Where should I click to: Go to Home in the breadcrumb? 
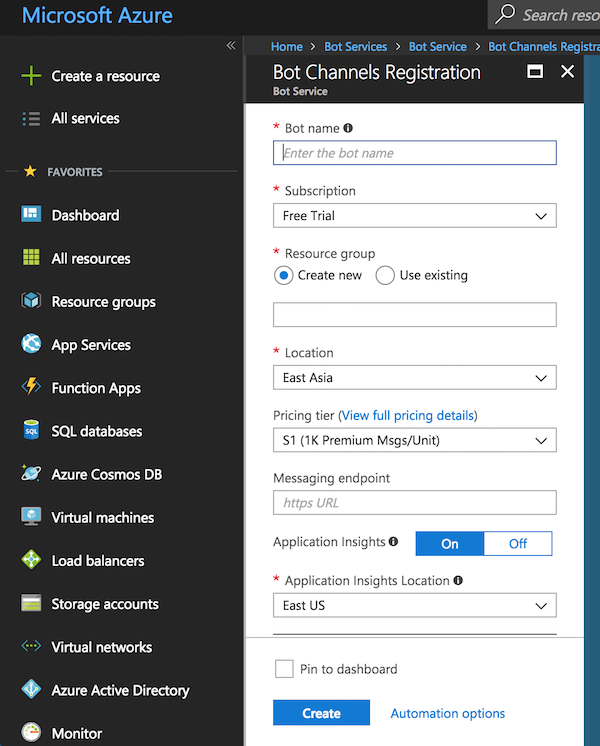click(x=286, y=47)
